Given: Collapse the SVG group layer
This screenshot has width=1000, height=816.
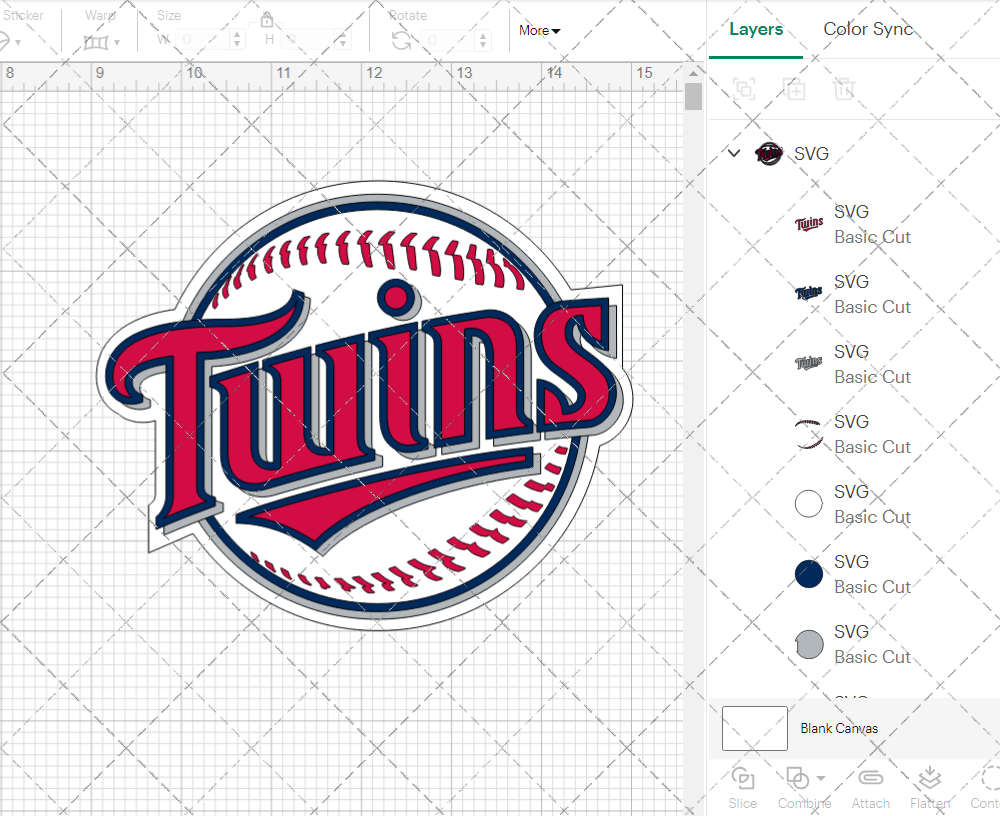Looking at the screenshot, I should coord(734,153).
